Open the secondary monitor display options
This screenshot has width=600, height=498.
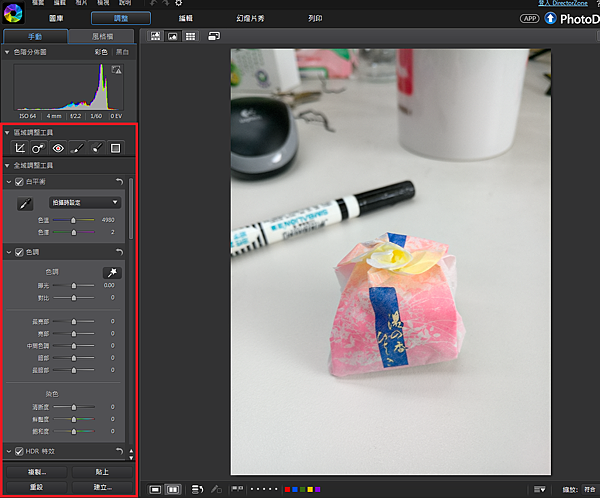(x=214, y=36)
